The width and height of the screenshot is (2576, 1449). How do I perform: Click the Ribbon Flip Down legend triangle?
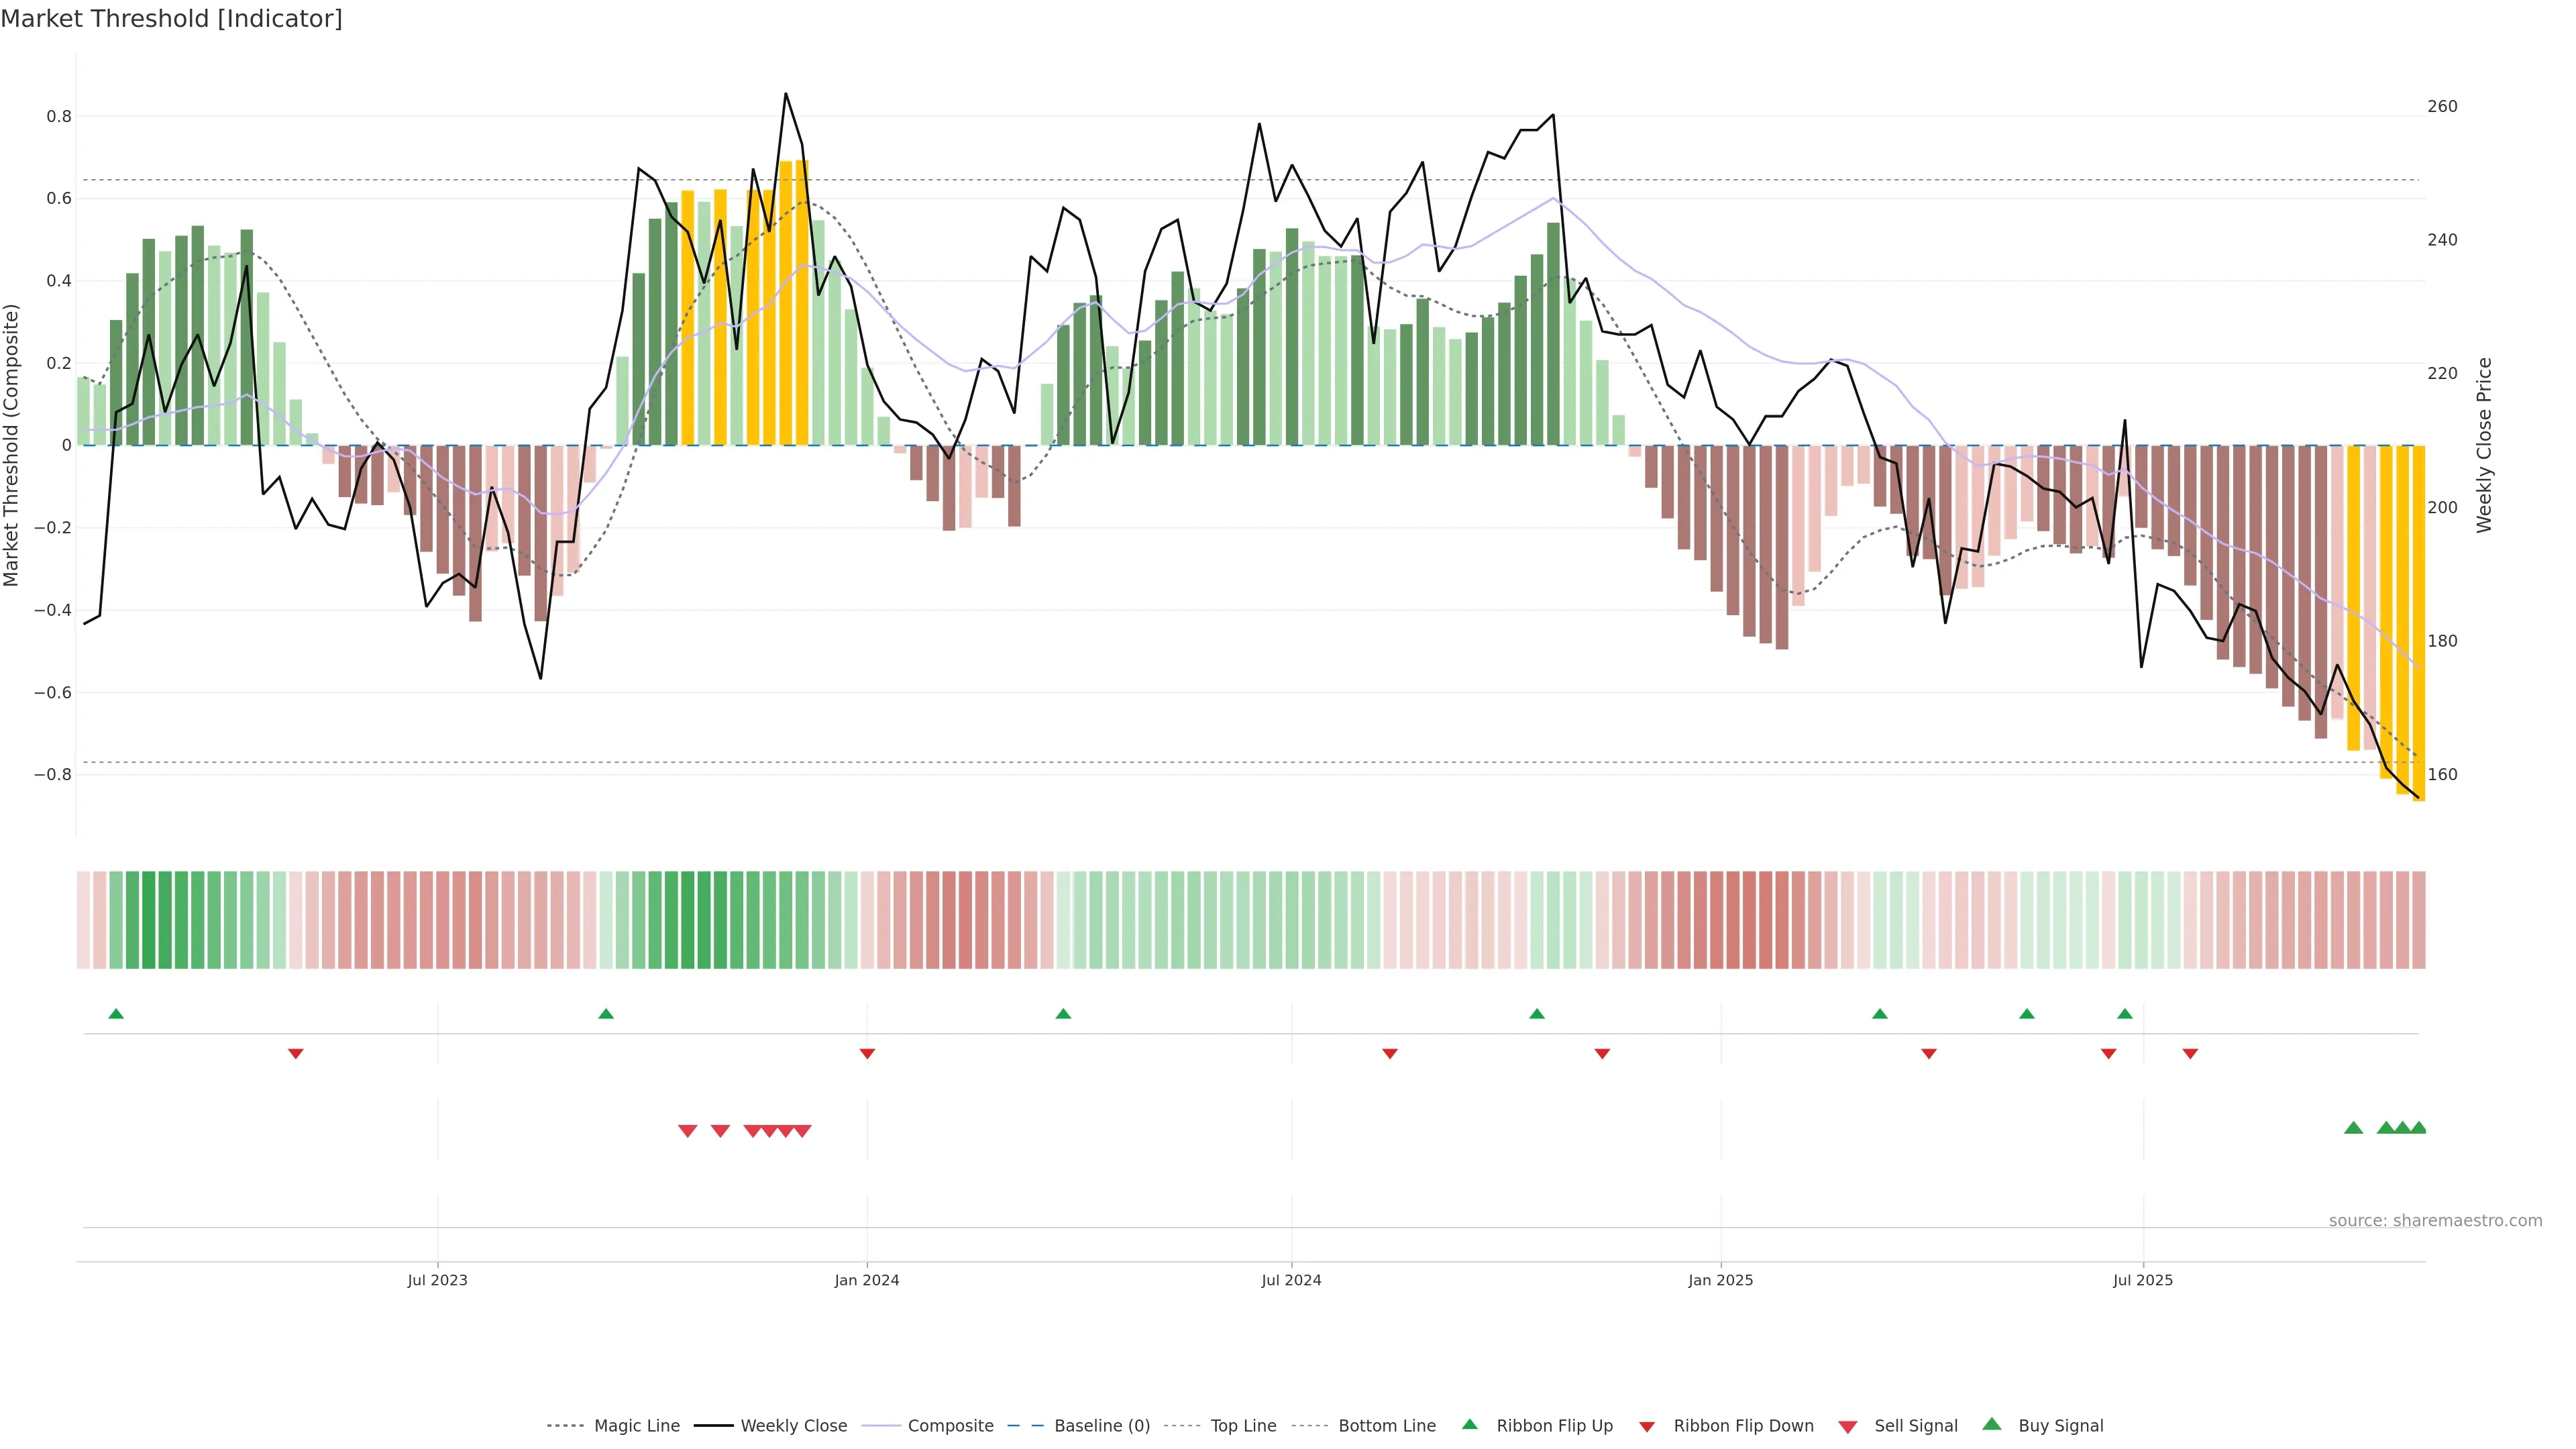click(x=1646, y=1426)
